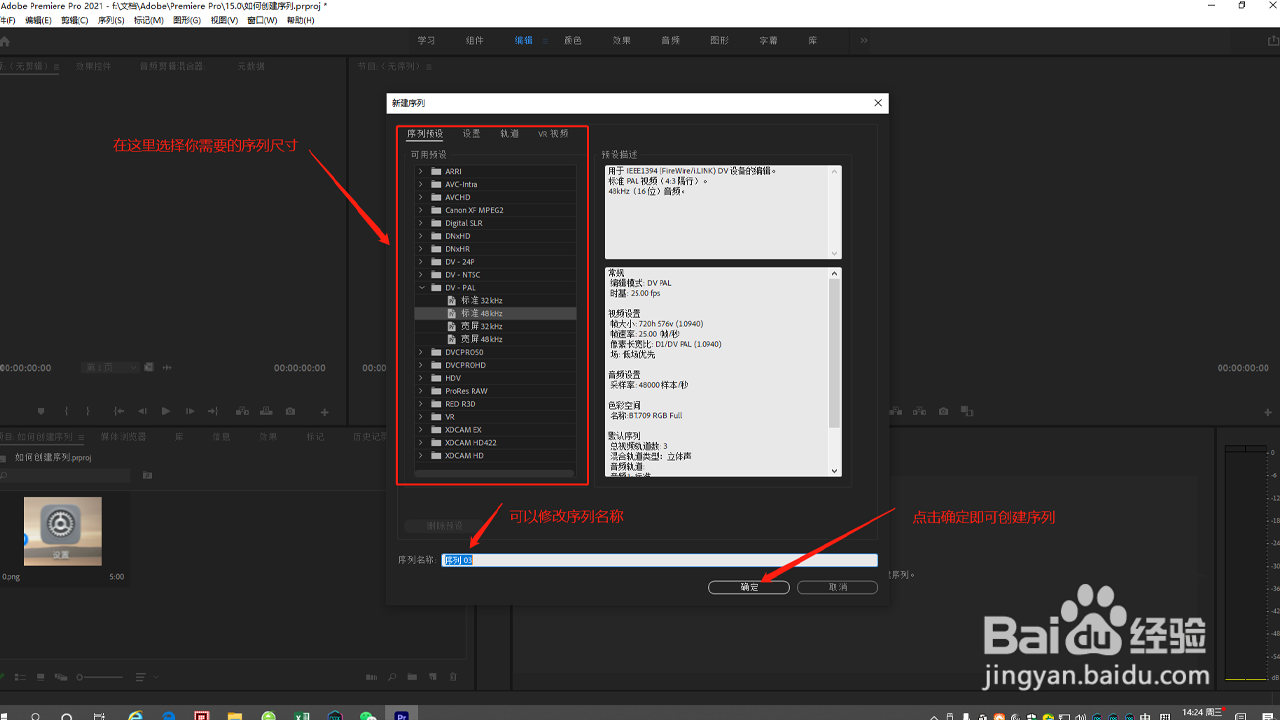The image size is (1280, 720).
Task: Open the 媒体浏览器 panel tab
Action: coord(124,437)
